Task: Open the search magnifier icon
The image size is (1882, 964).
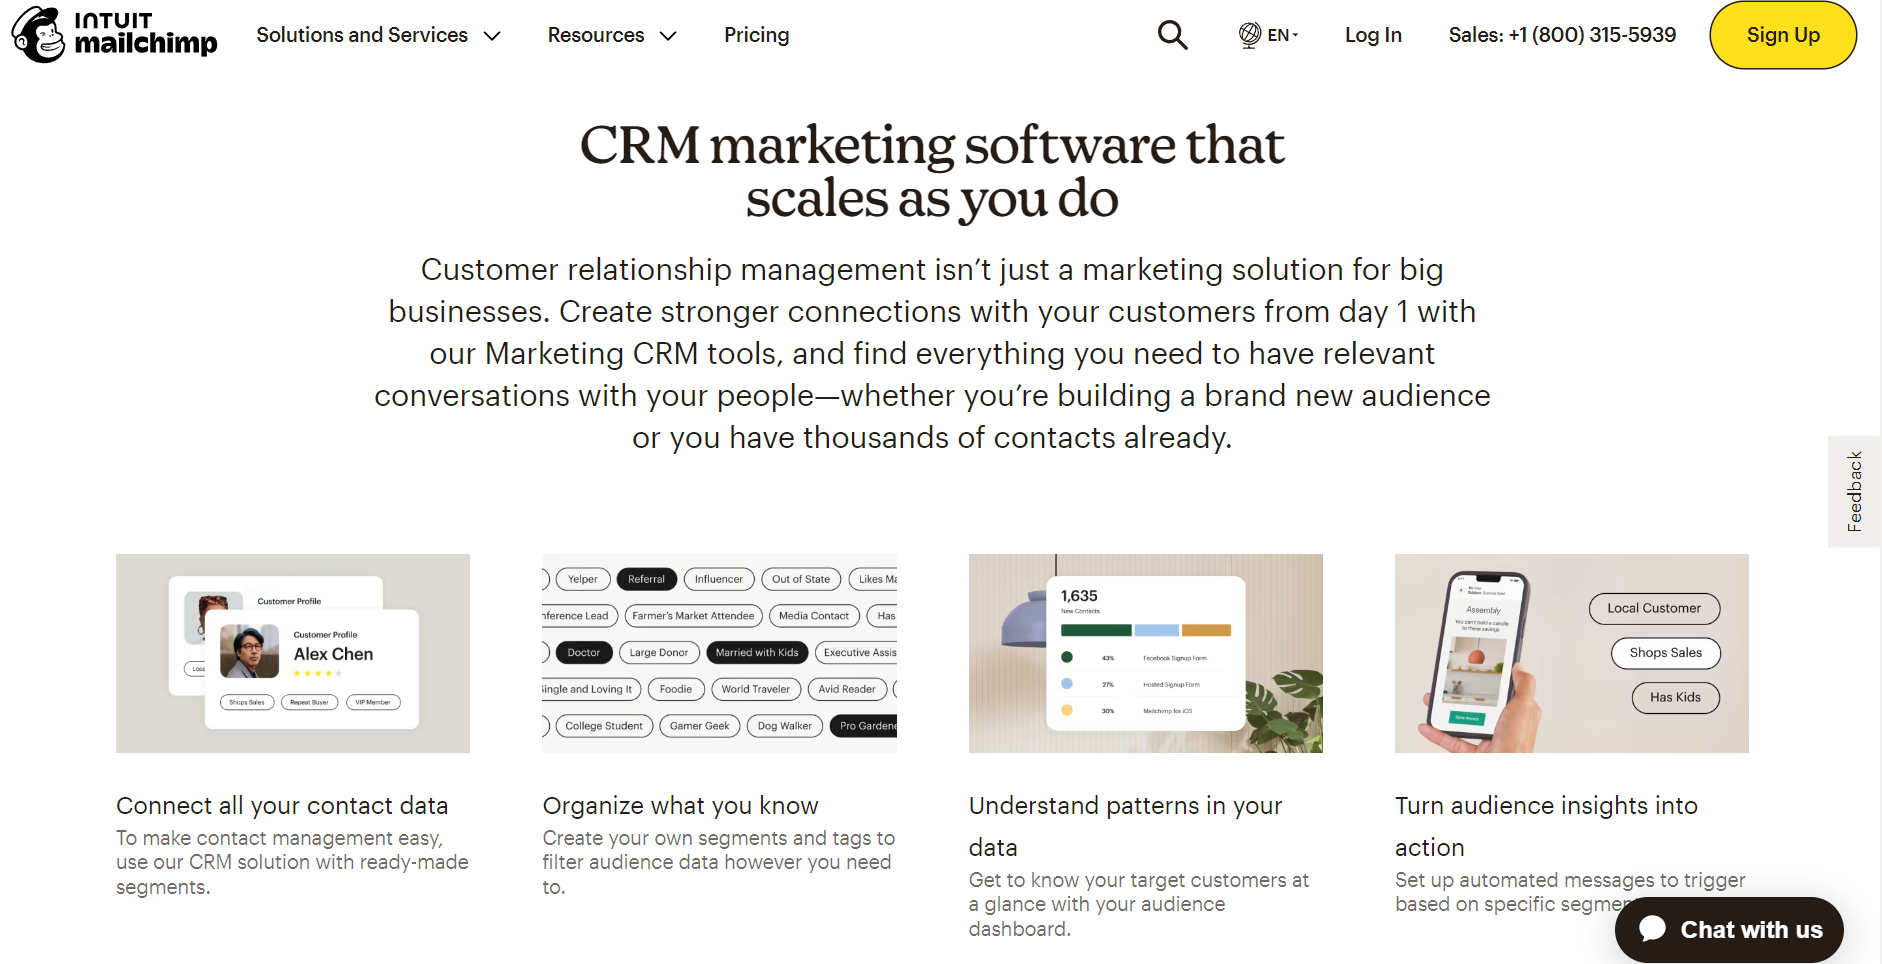Action: coord(1172,35)
